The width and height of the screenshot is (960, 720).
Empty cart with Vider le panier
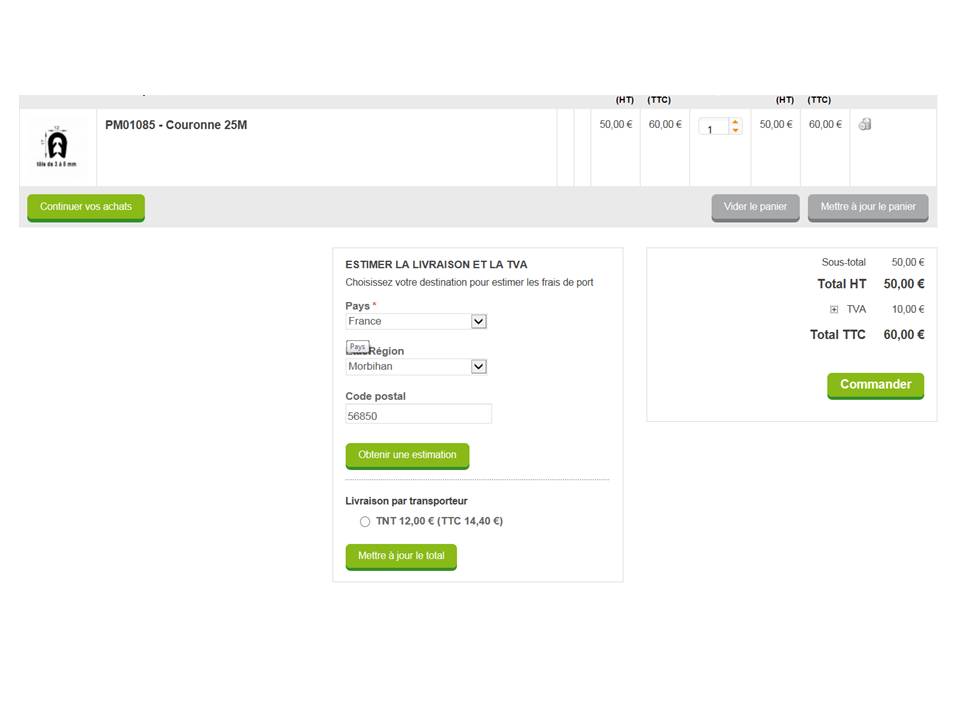[755, 207]
